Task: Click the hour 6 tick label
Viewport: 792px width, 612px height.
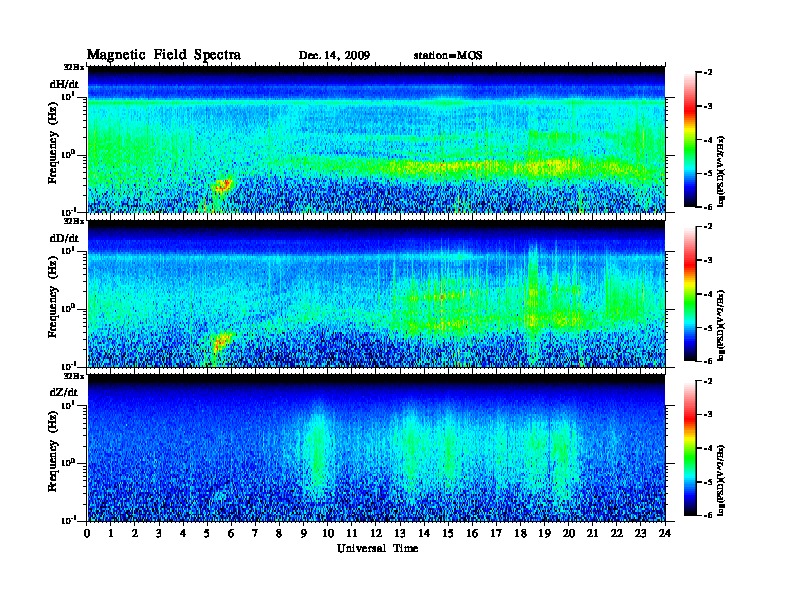Action: pyautogui.click(x=231, y=533)
